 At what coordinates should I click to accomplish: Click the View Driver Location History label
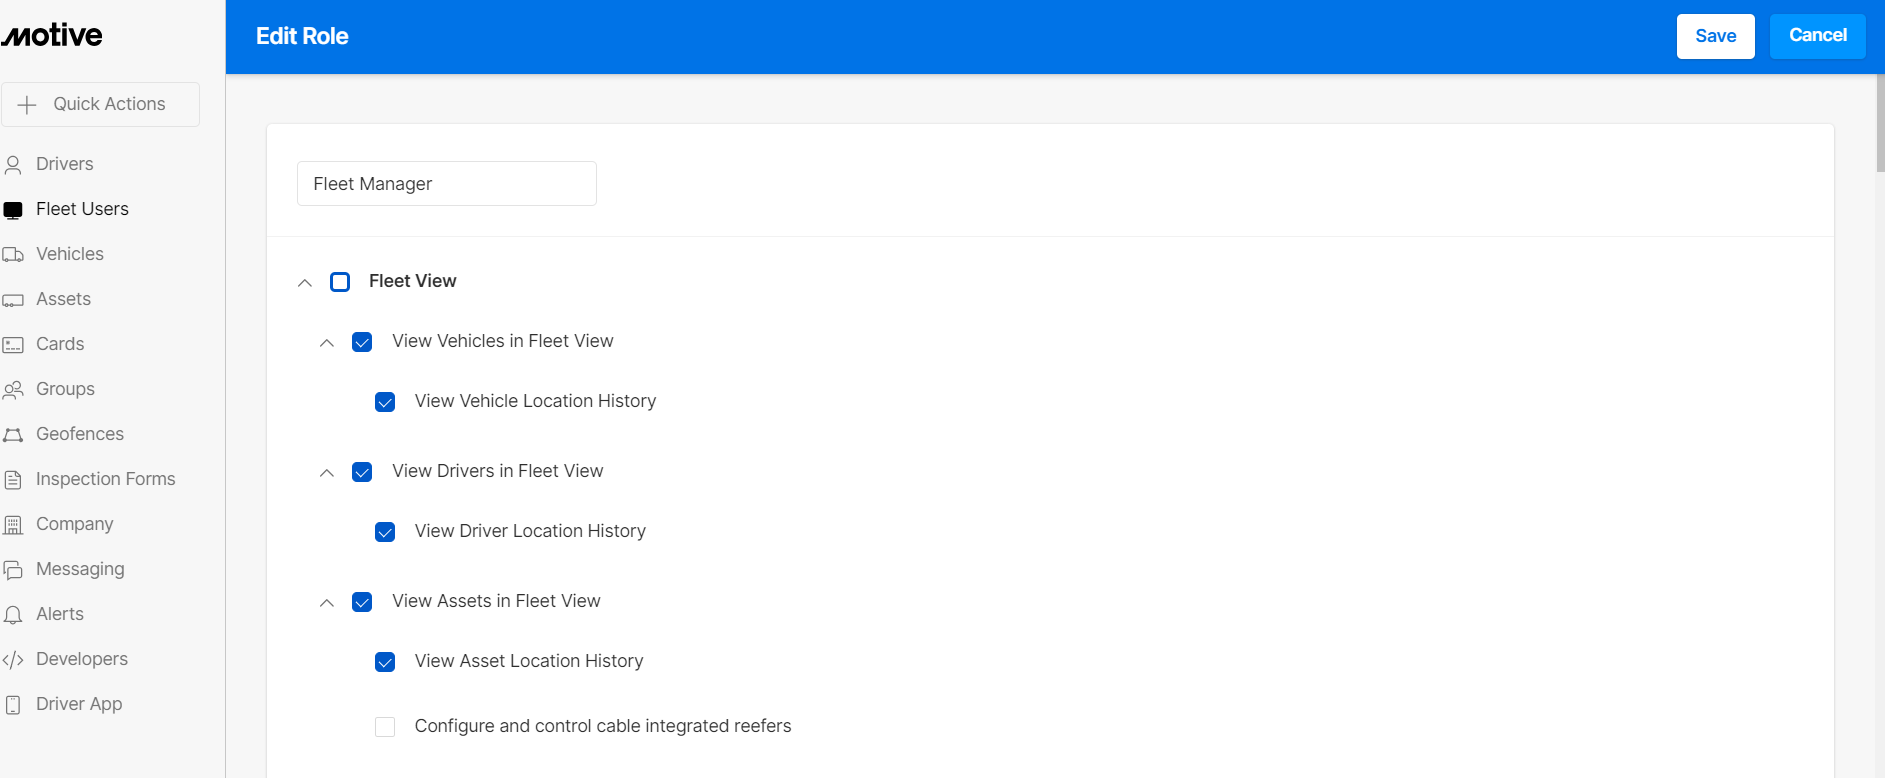[x=530, y=531]
